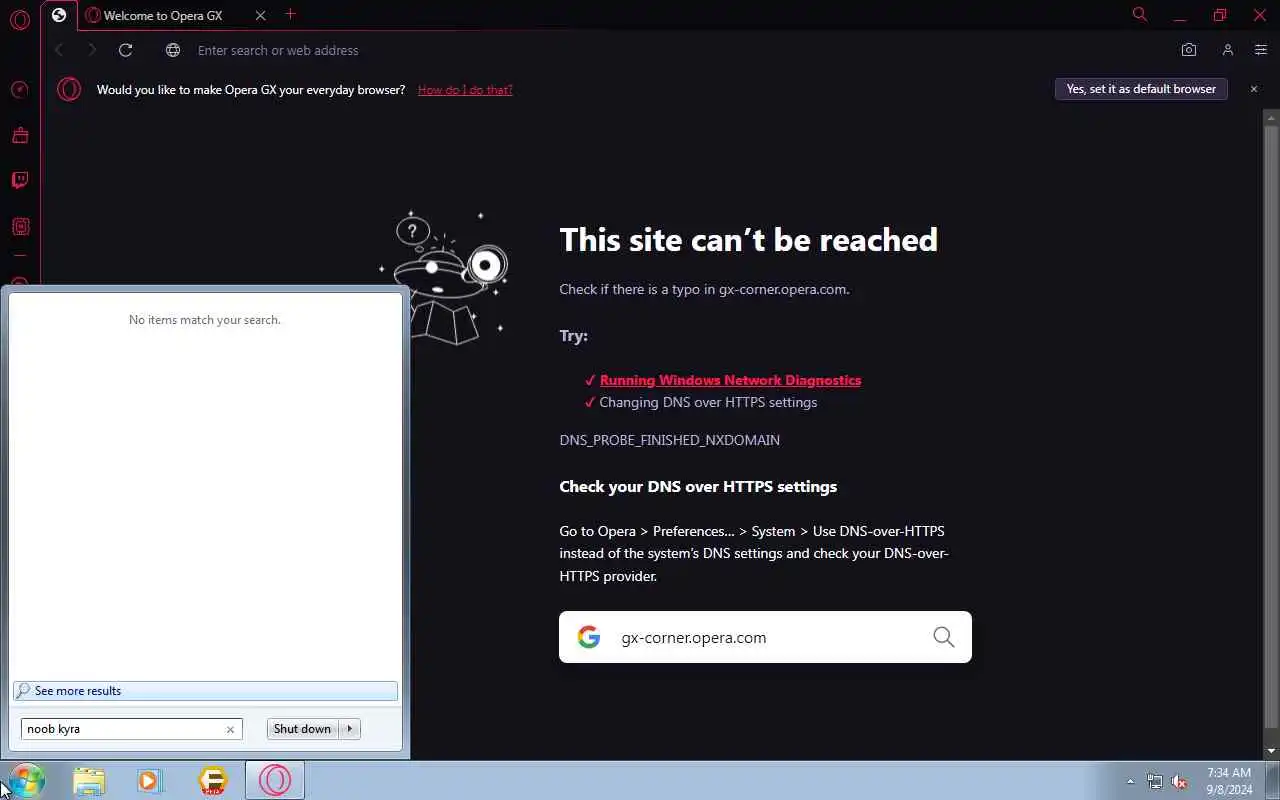
Task: Open the clock showing 7:34 AM
Action: click(1229, 780)
